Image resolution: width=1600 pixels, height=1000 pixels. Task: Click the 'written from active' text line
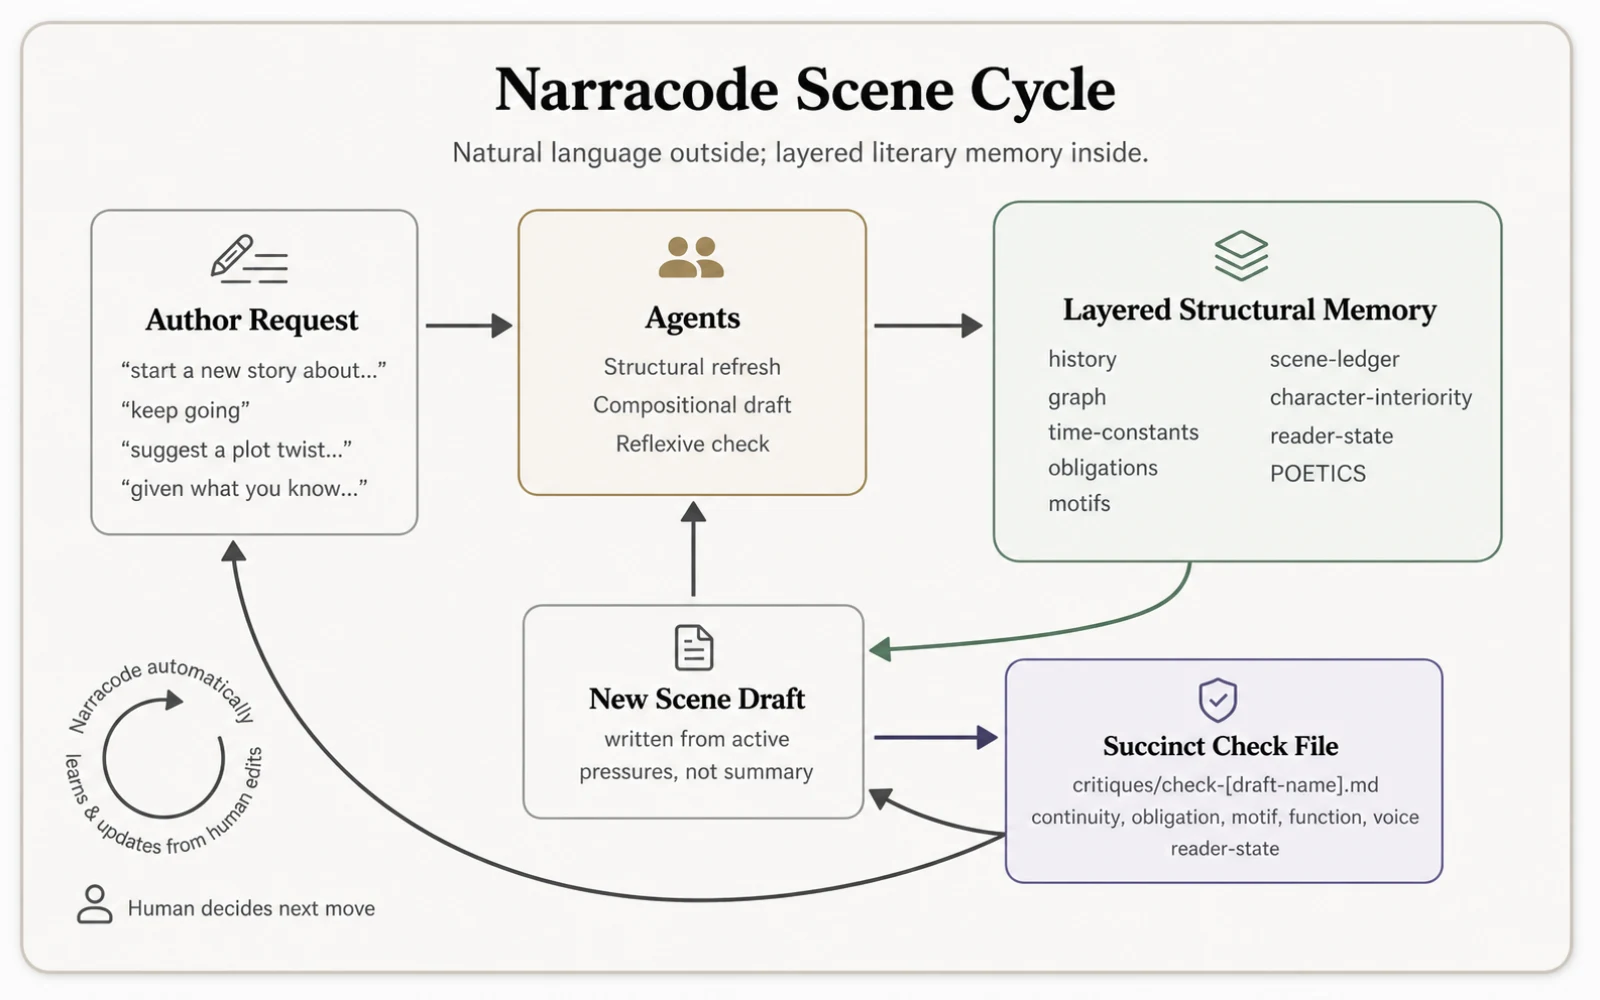(696, 739)
